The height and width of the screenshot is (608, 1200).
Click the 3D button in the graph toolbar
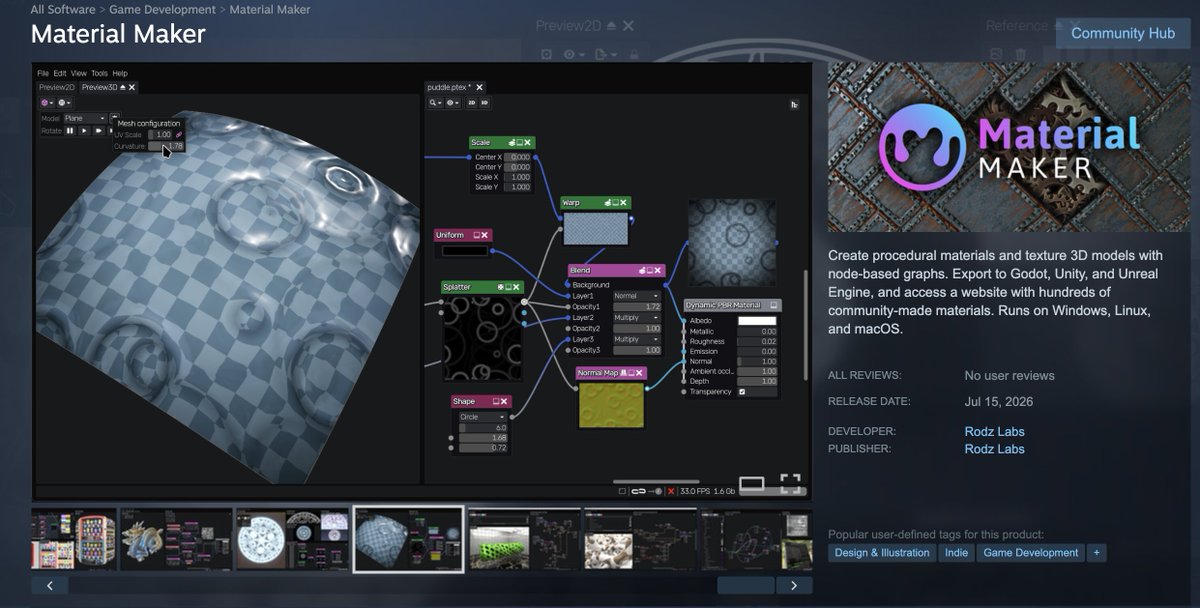484,103
